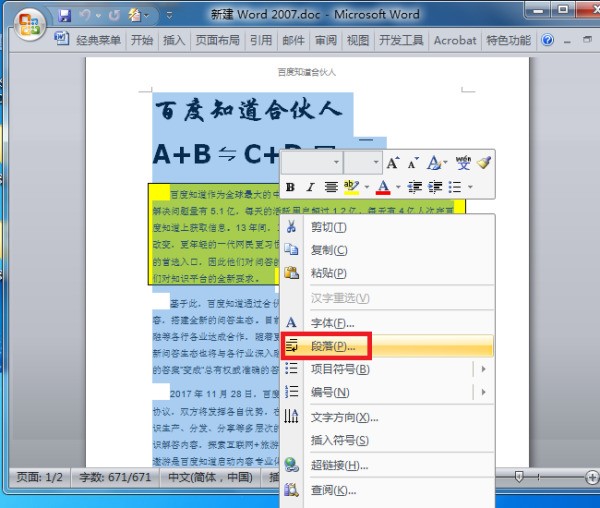Apply the red font color swatch
Image resolution: width=600 pixels, height=508 pixels.
[382, 187]
